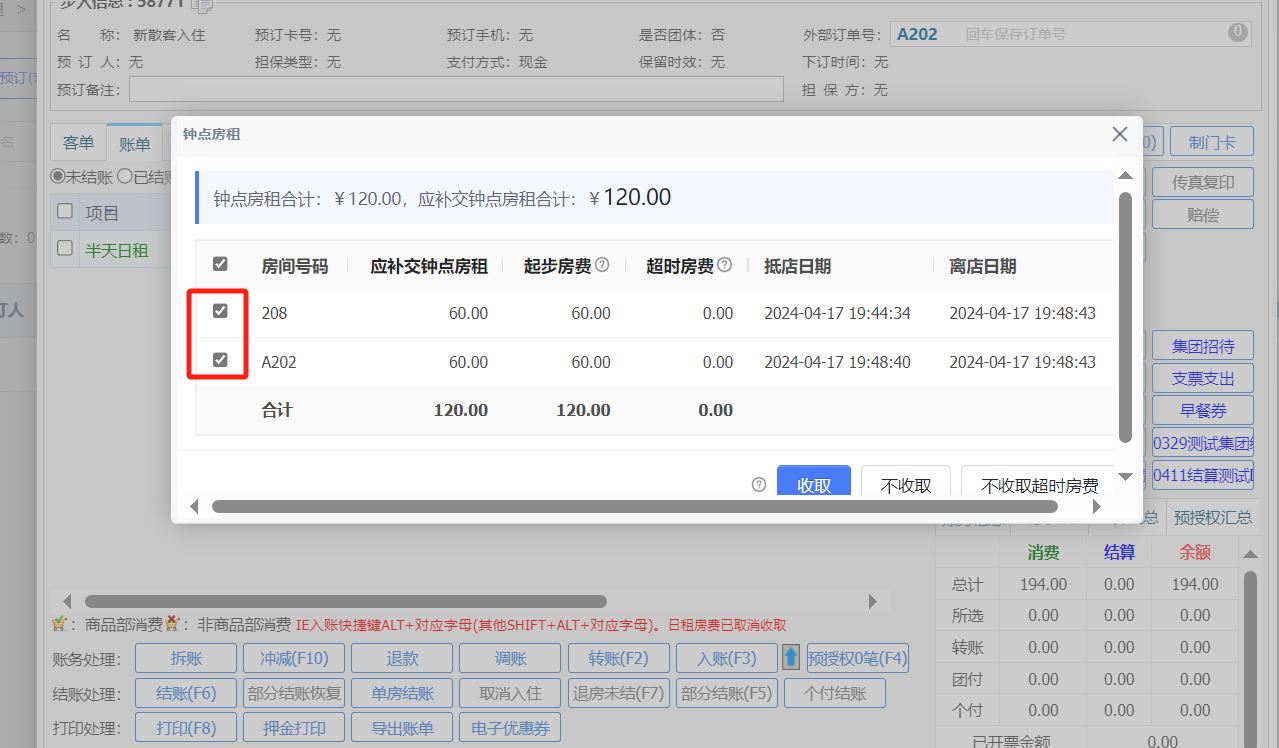Click the 转账(F2) button
Viewport: 1279px width, 748px height.
pos(618,658)
